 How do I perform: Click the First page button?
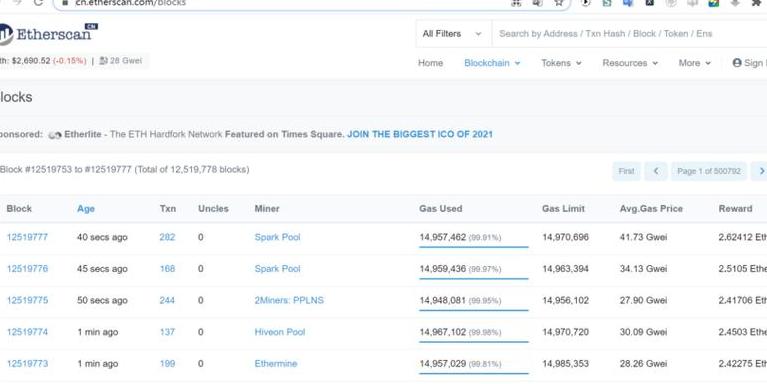click(x=626, y=171)
